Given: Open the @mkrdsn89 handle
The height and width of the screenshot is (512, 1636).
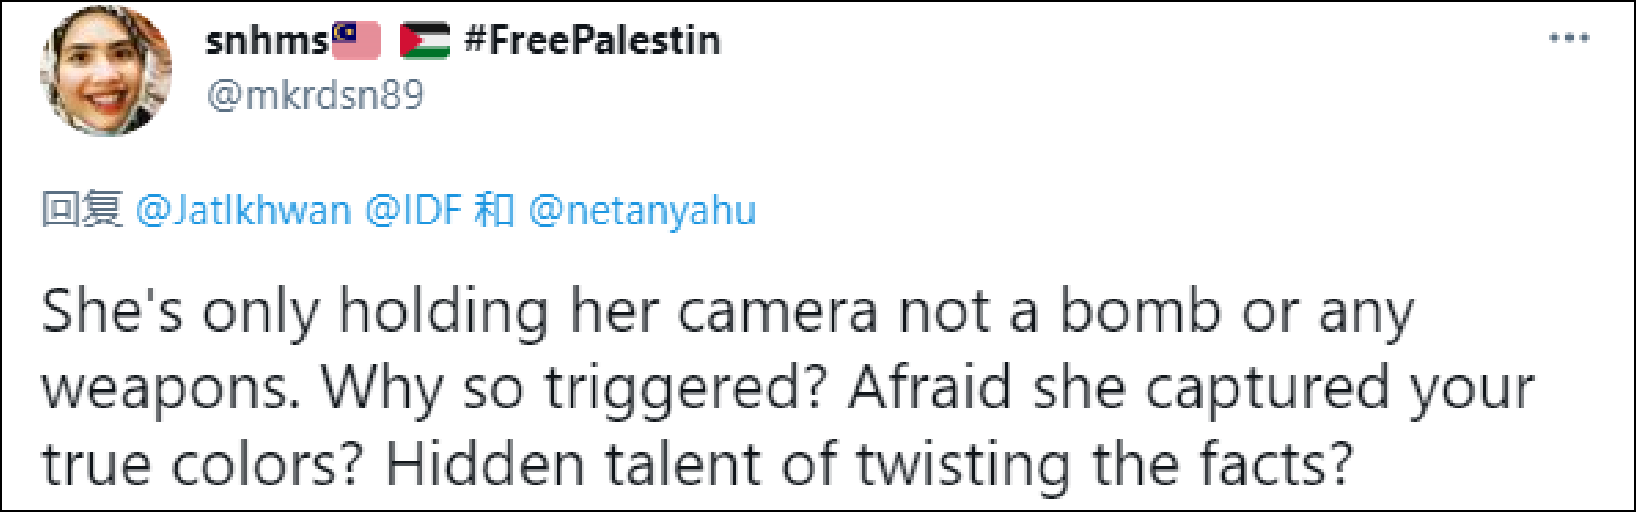Looking at the screenshot, I should 314,95.
